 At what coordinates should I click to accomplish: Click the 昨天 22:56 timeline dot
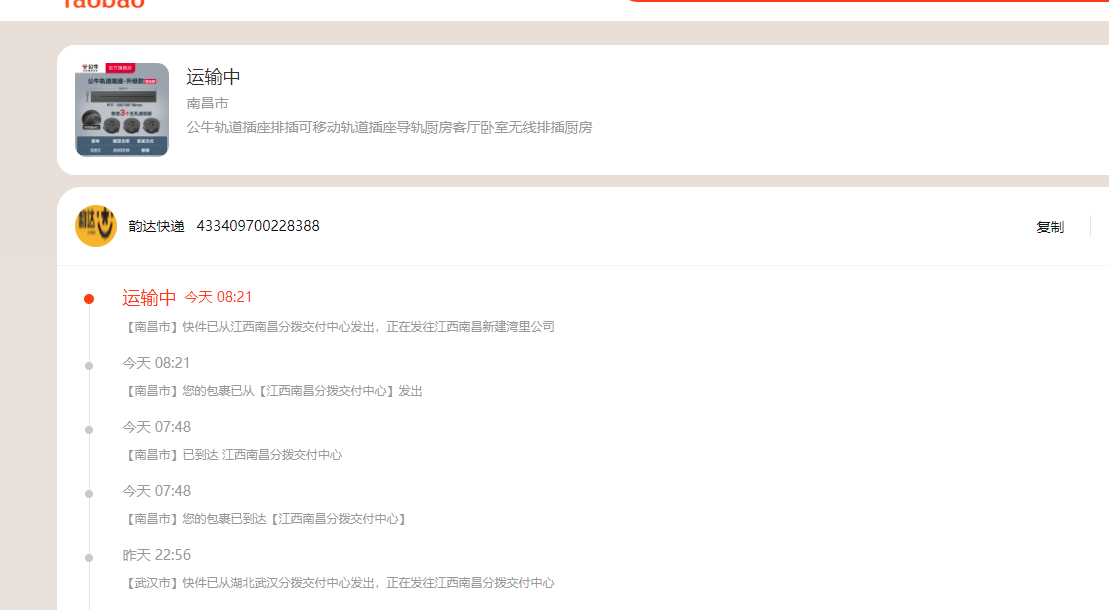(89, 558)
